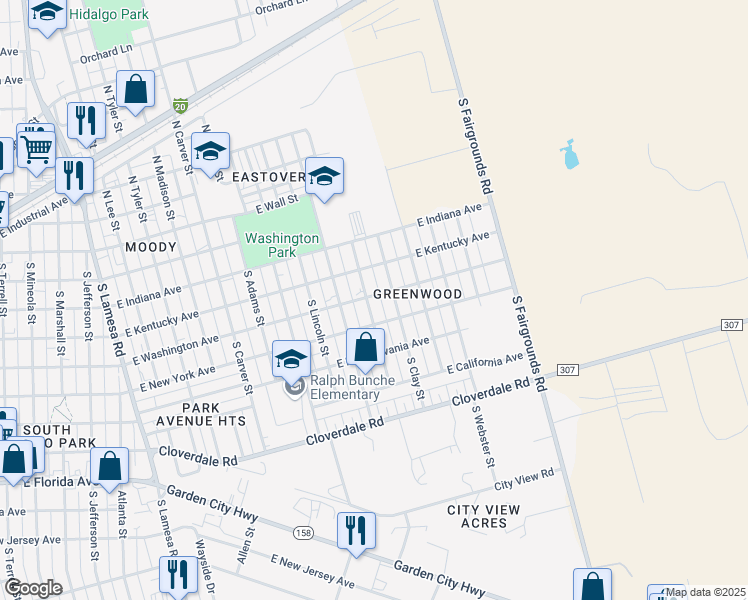Screen dimensions: 748x600
Task: Click the school marker beside Hidalgo Park
Action: (46, 14)
